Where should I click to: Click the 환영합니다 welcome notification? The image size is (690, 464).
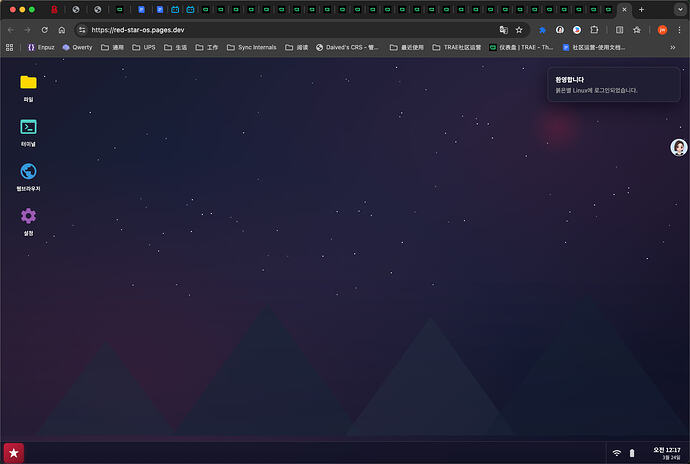613,85
